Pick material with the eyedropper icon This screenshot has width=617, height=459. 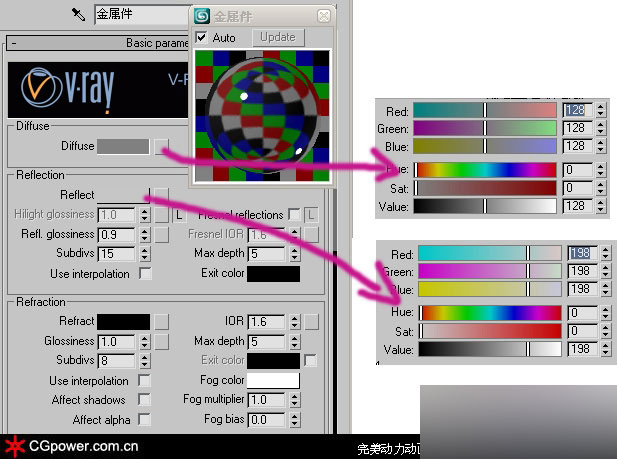click(78, 15)
